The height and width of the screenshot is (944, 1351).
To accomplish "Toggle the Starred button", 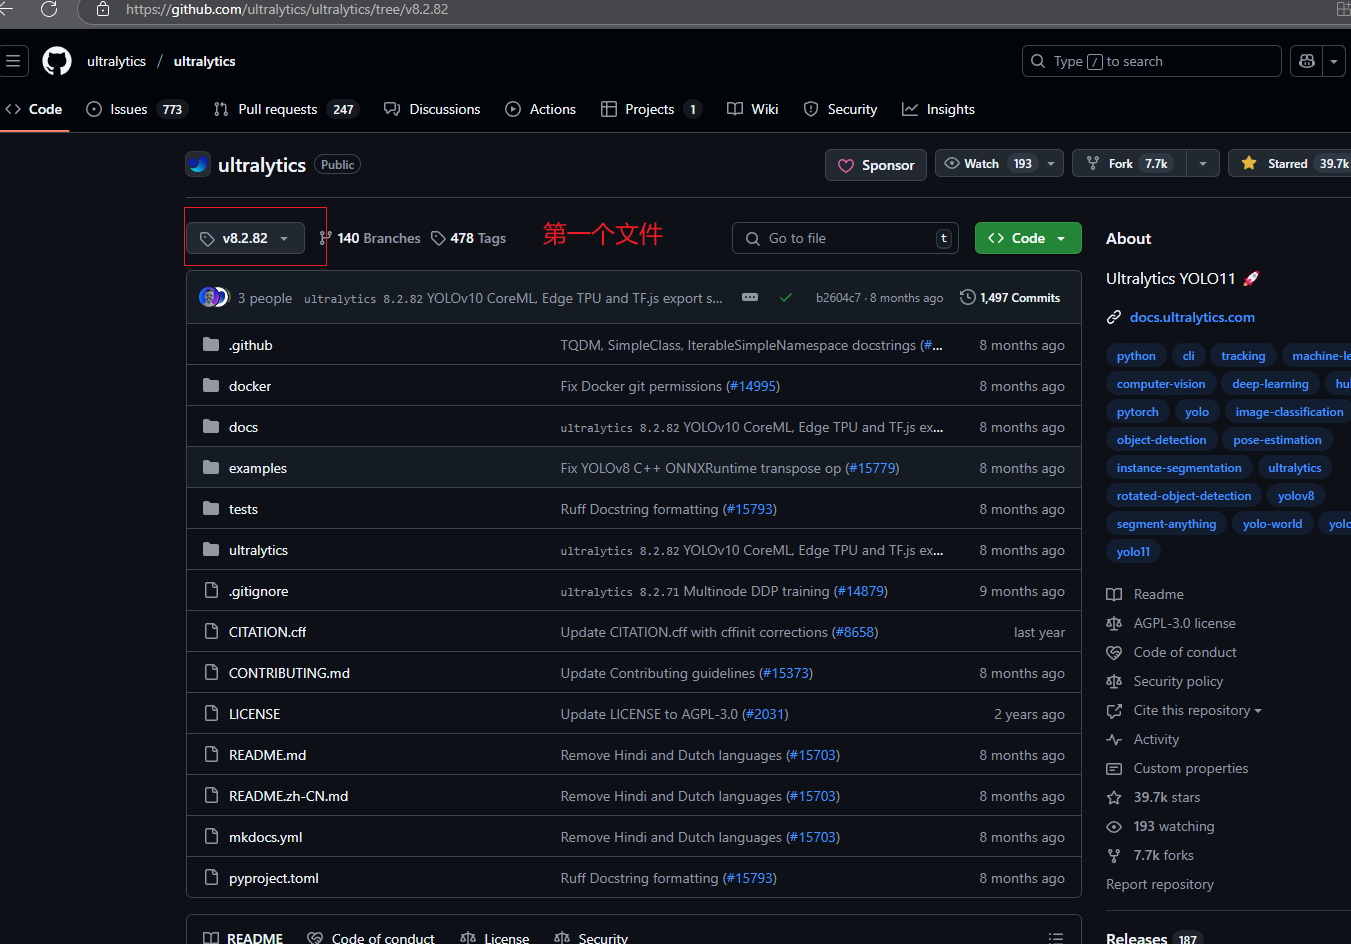I will click(1290, 163).
